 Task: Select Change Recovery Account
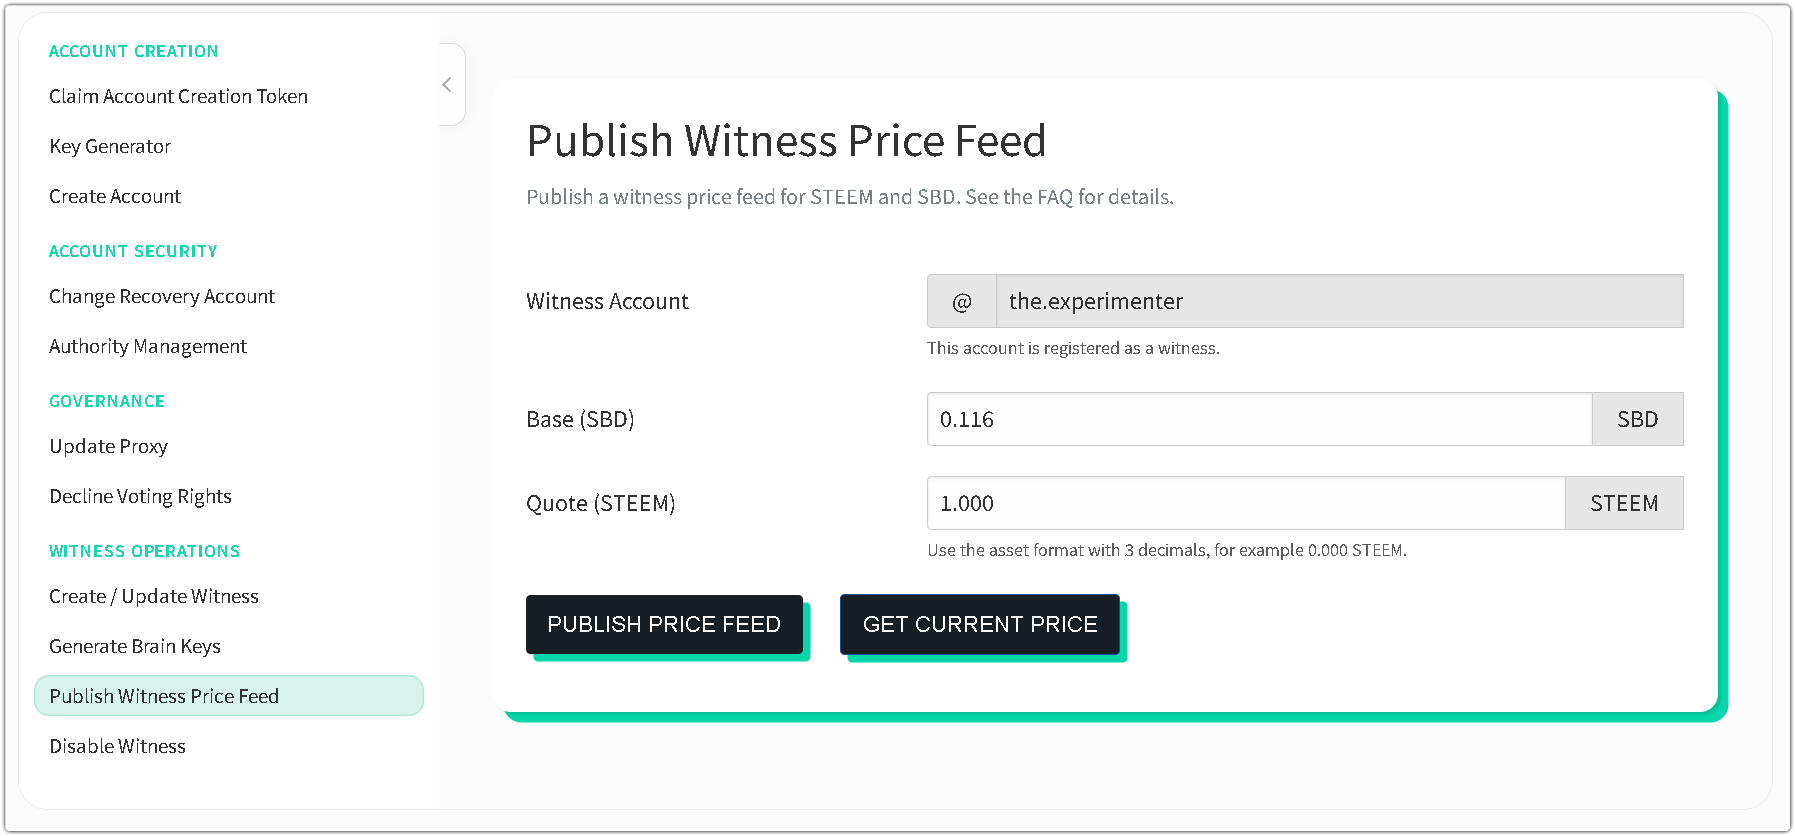coord(162,296)
